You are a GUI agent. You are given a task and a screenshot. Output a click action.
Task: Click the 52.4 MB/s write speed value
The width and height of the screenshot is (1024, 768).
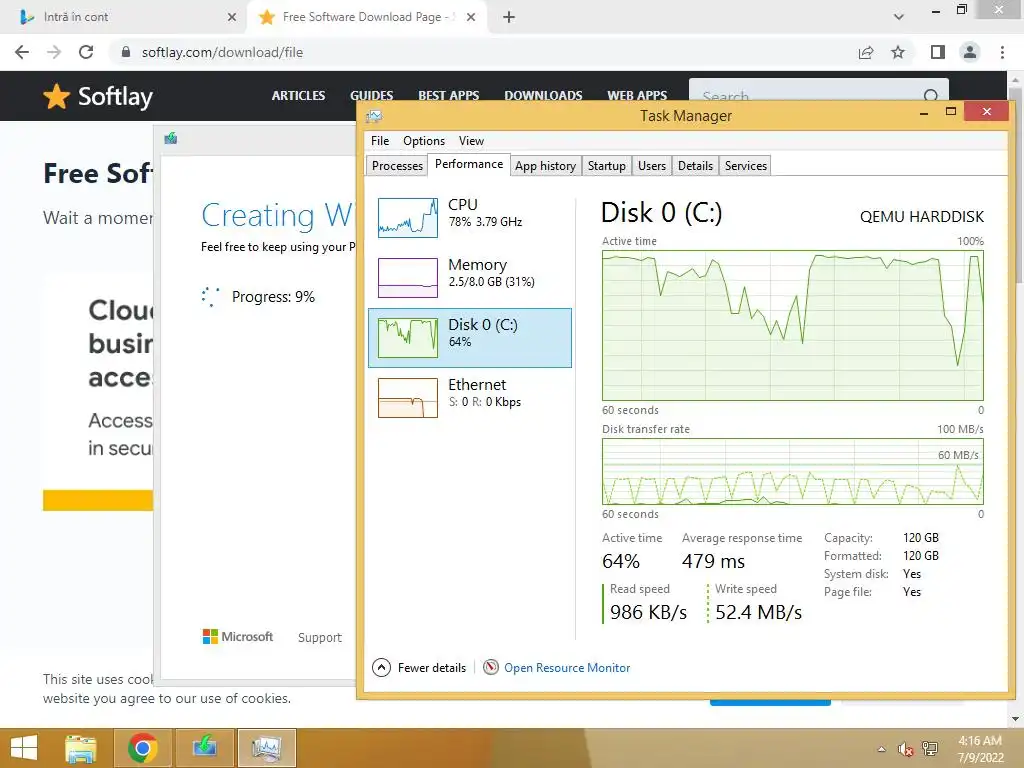point(758,613)
